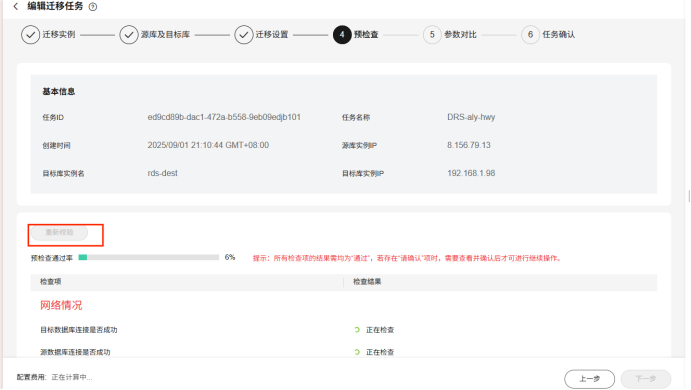Viewport: 691px width, 390px height.
Task: Click the 预检查通过率 progress bar
Action: click(x=149, y=257)
